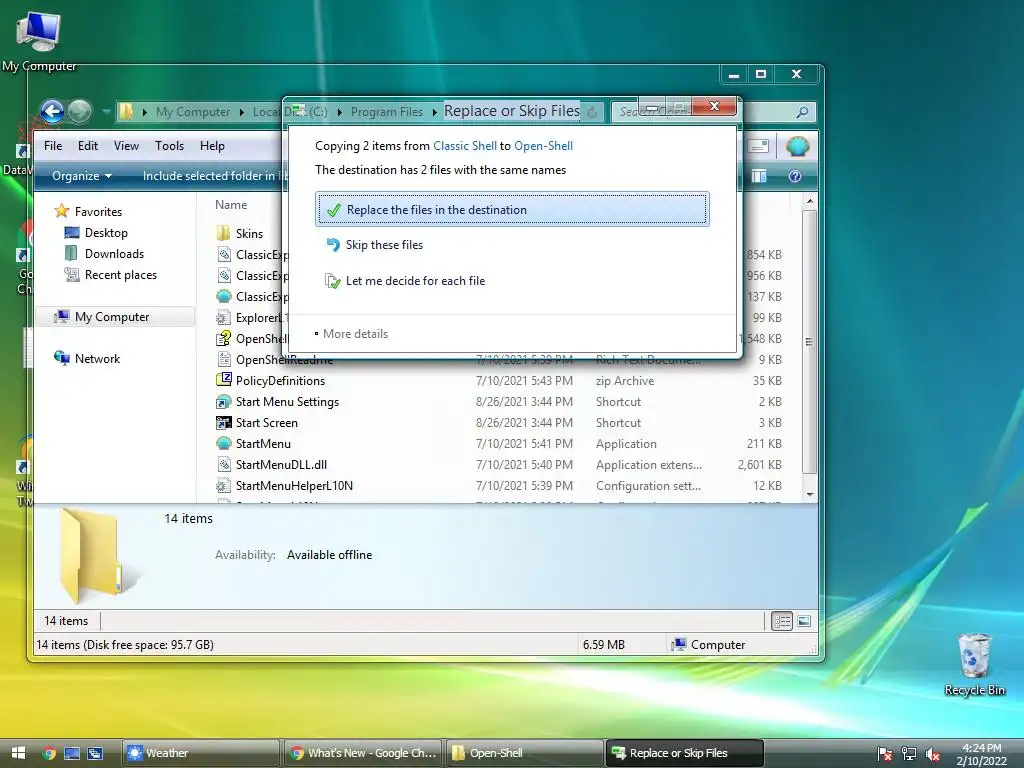Click Program Files in the address bar
The height and width of the screenshot is (768, 1024).
(387, 112)
